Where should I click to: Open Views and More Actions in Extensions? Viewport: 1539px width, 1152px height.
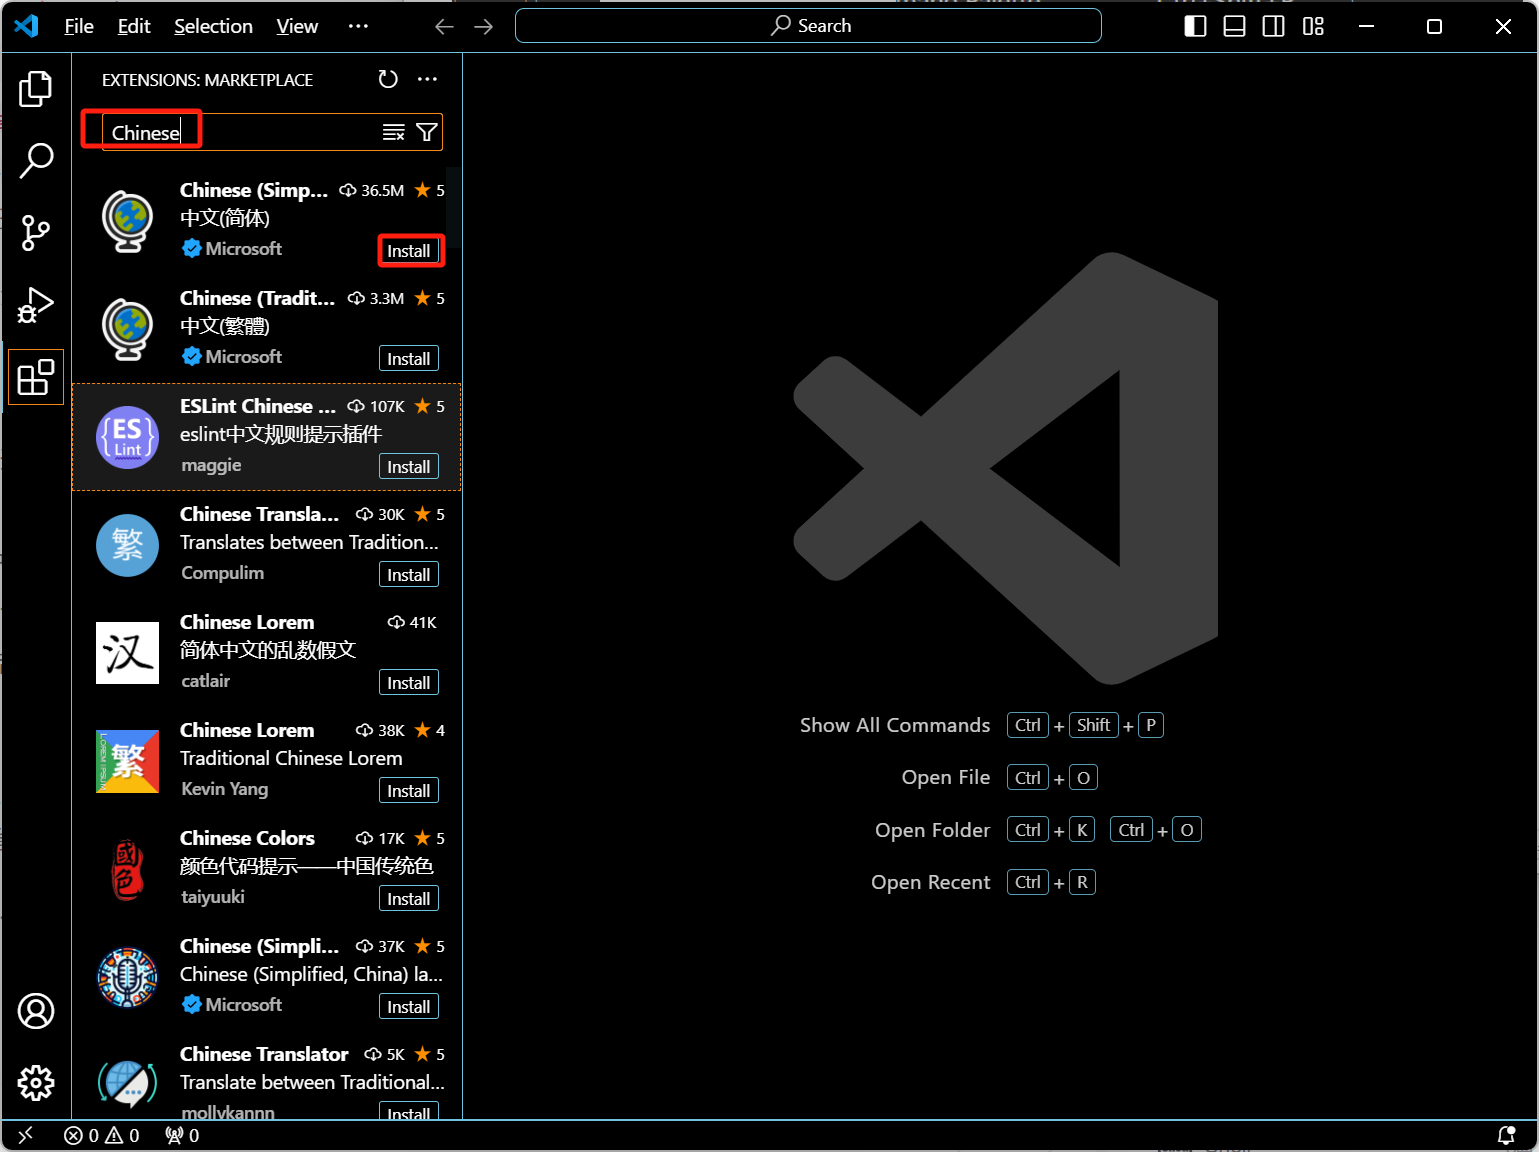(428, 79)
